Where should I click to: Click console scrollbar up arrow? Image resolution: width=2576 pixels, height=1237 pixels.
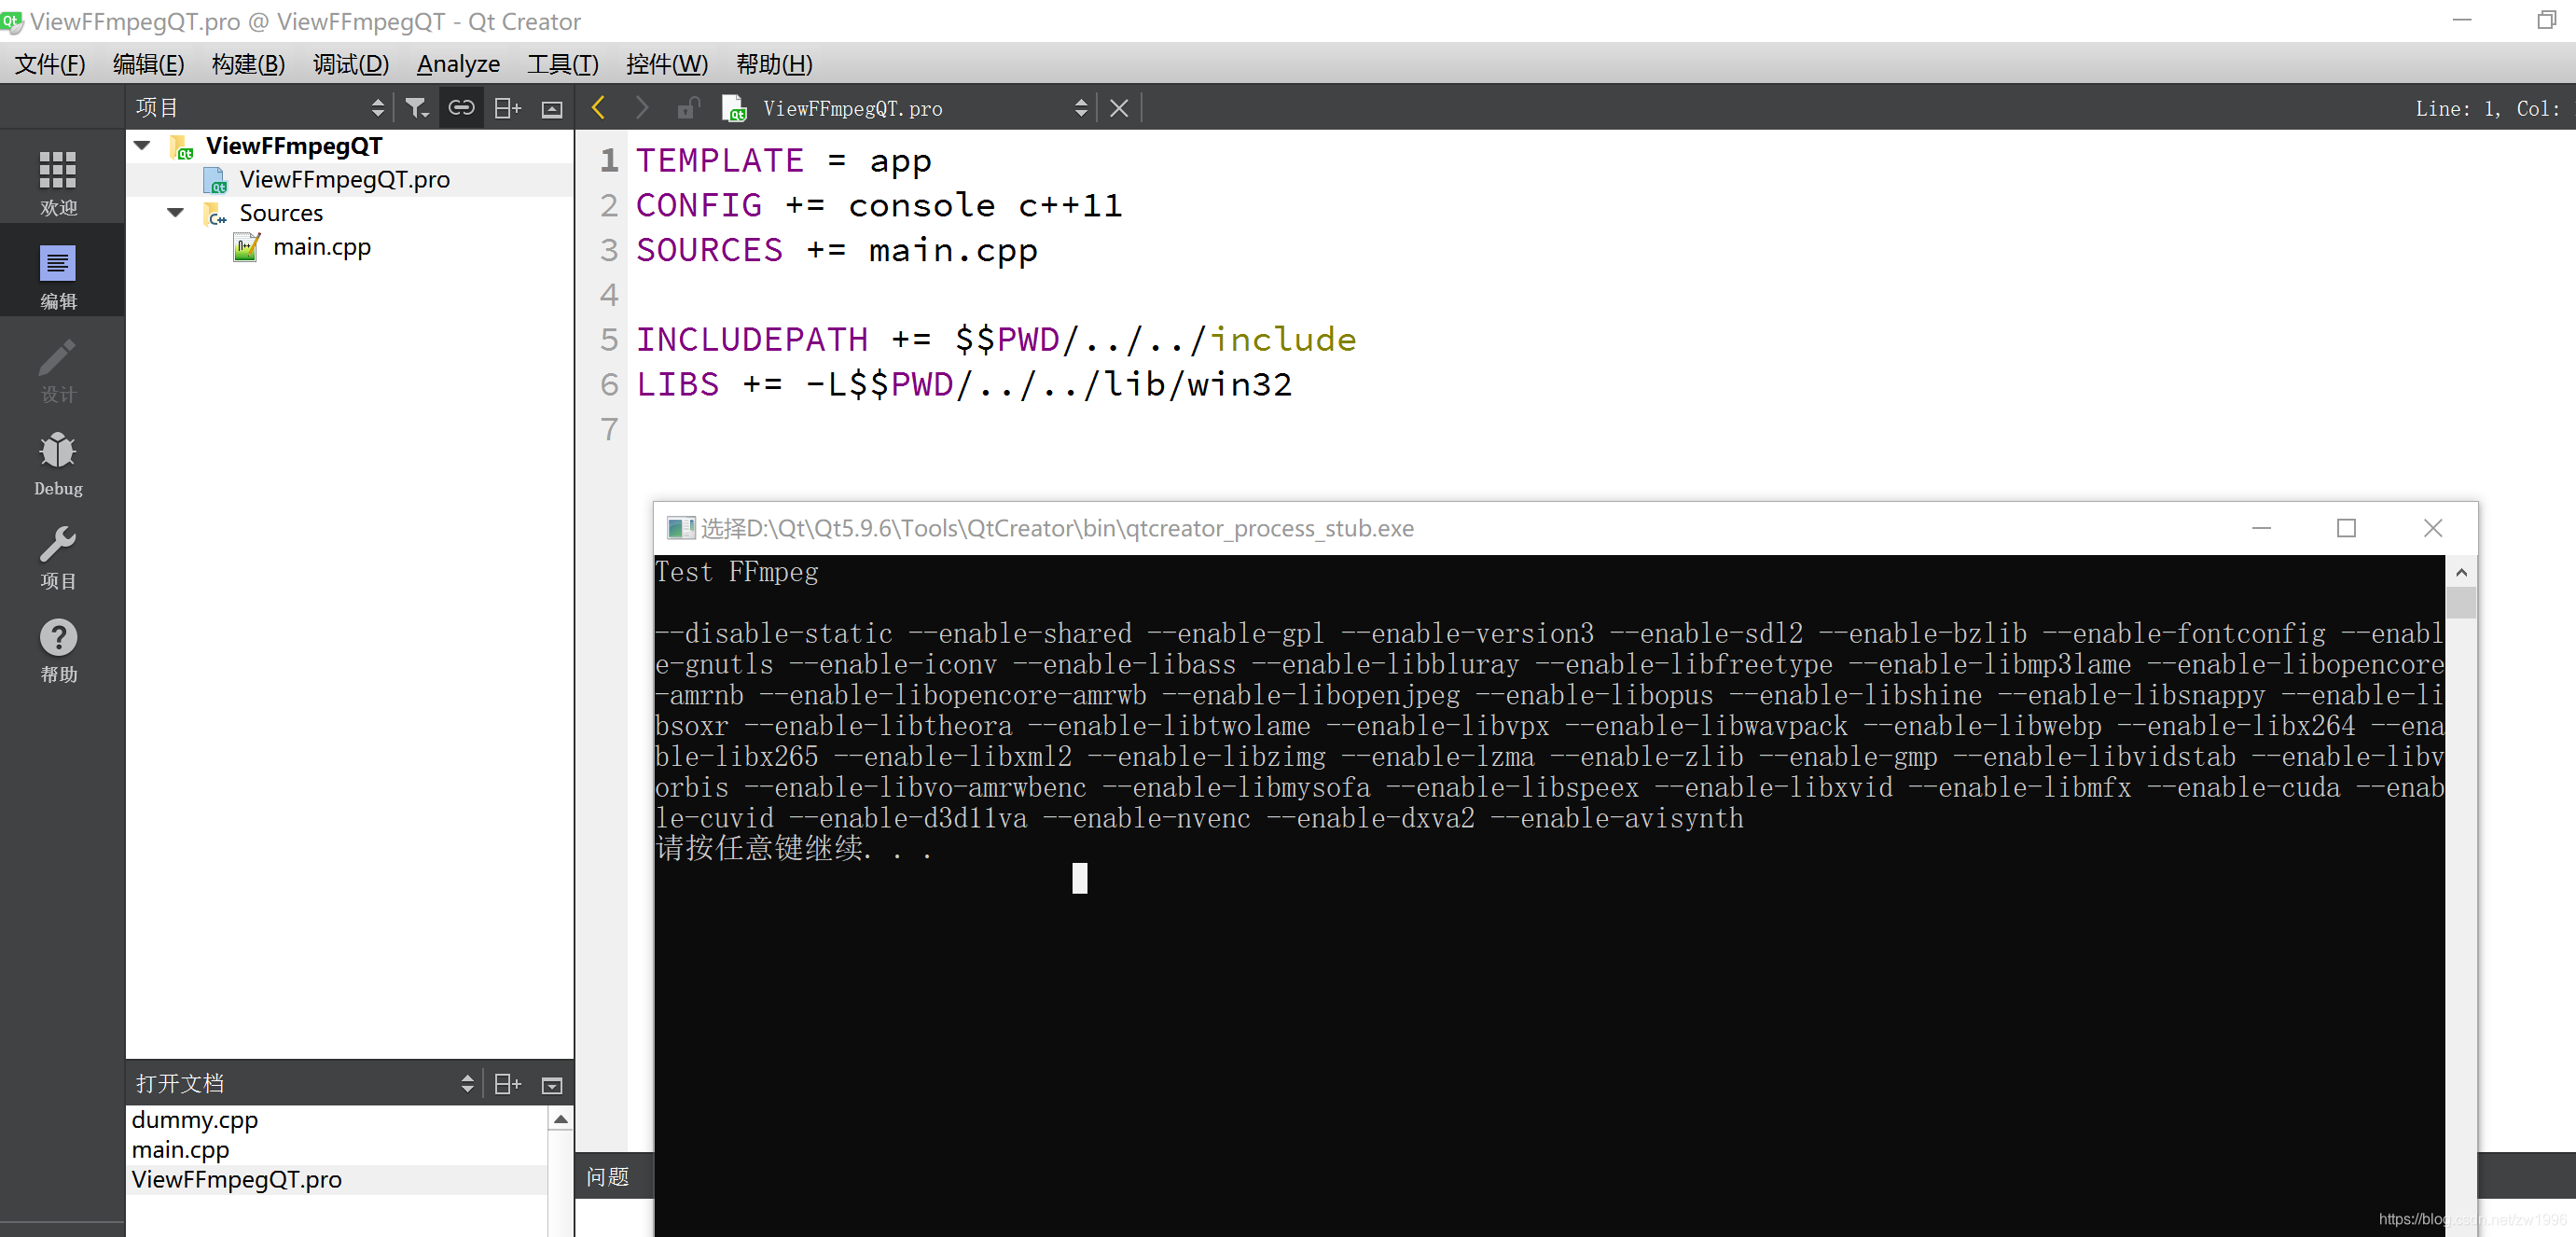[x=2461, y=573]
